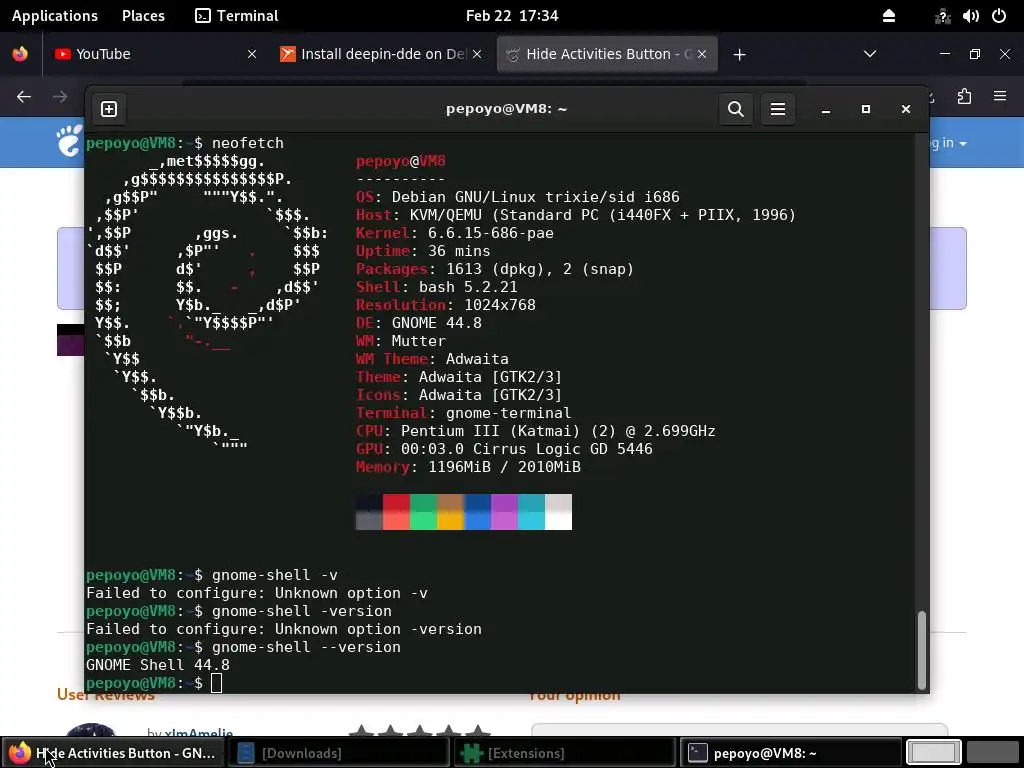The width and height of the screenshot is (1024, 768).
Task: Click 'OS: Debian GNU/Linux trixie/sid i686' line
Action: point(518,197)
